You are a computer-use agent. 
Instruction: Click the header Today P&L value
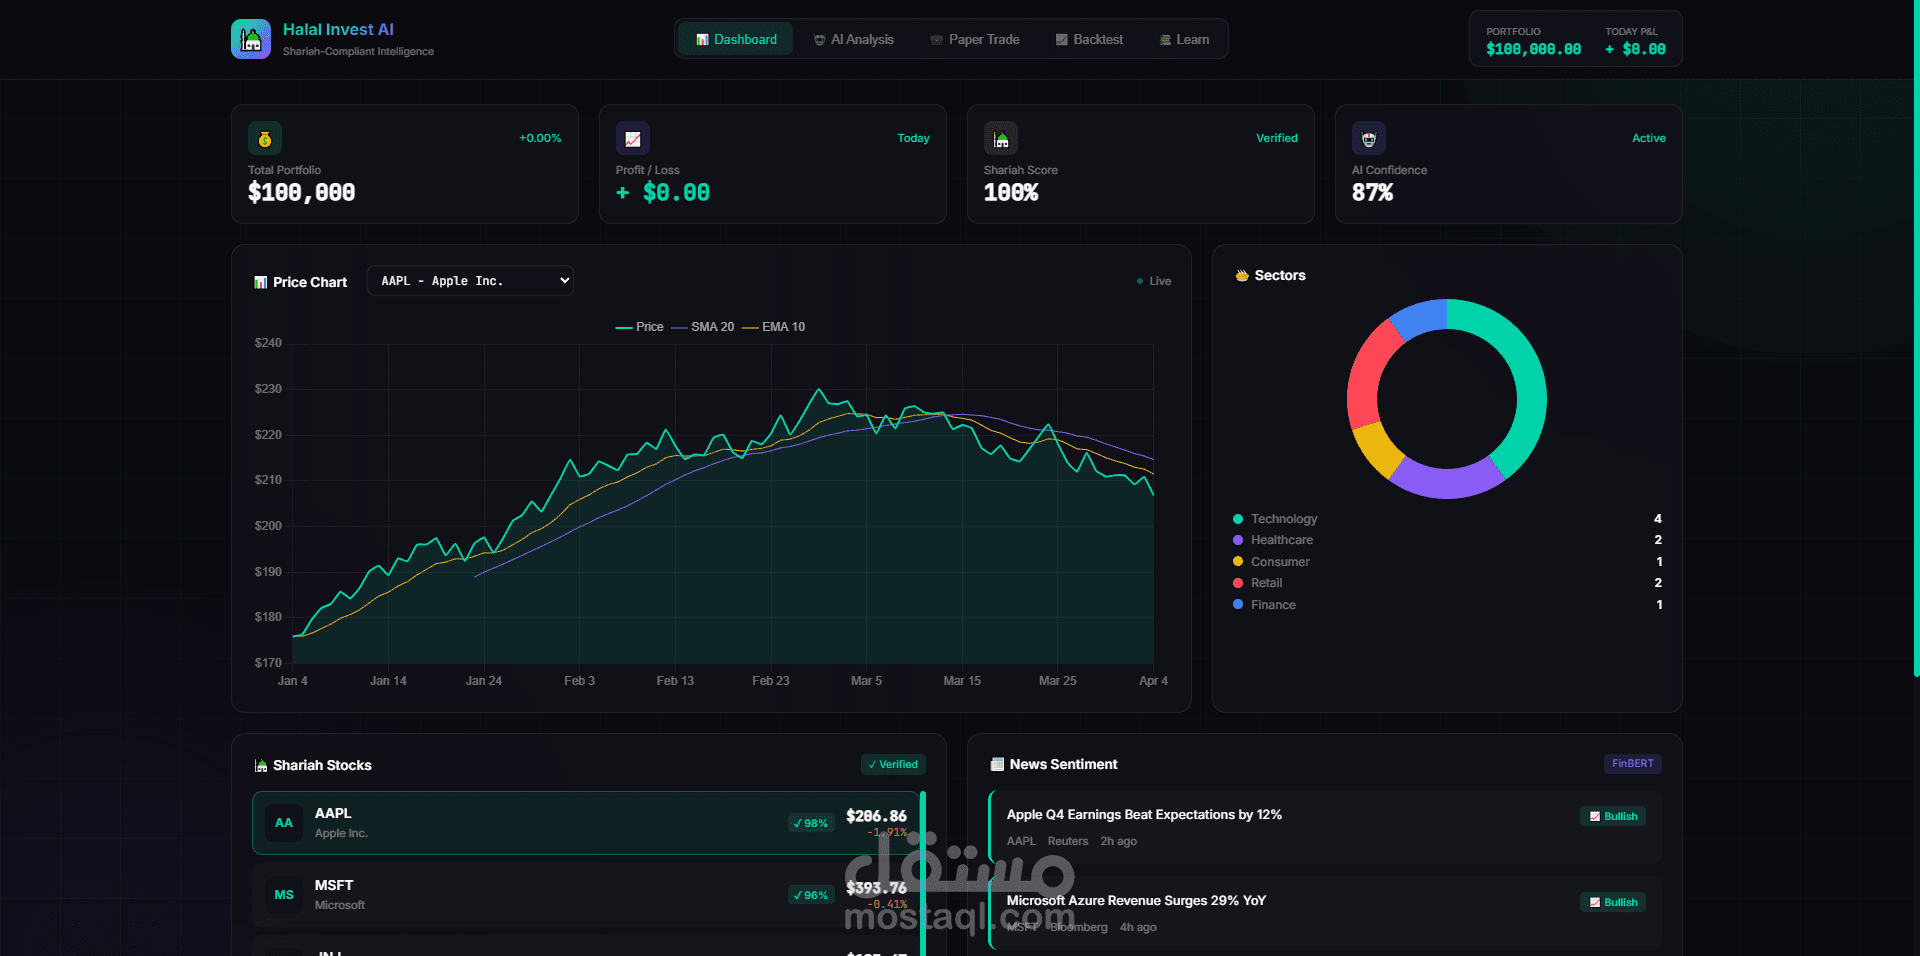pyautogui.click(x=1635, y=49)
